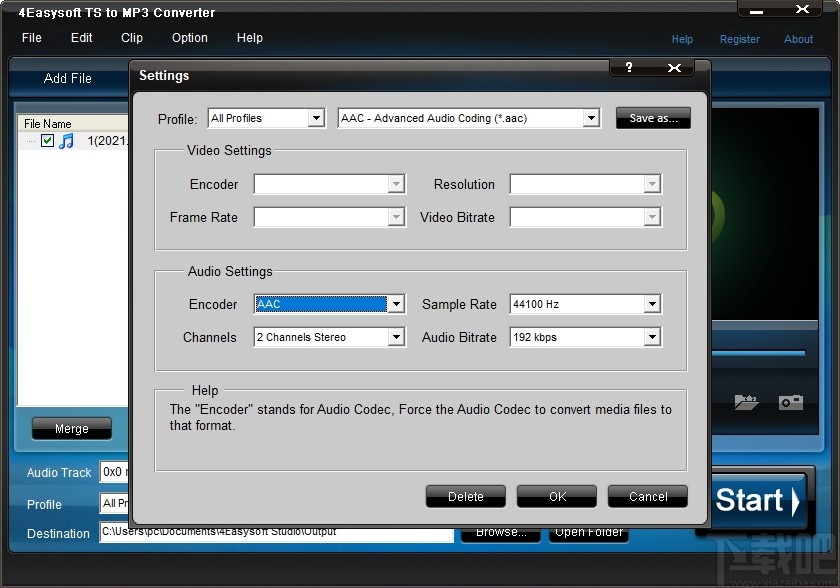Click the help question mark on Settings dialog
840x588 pixels.
tap(629, 68)
